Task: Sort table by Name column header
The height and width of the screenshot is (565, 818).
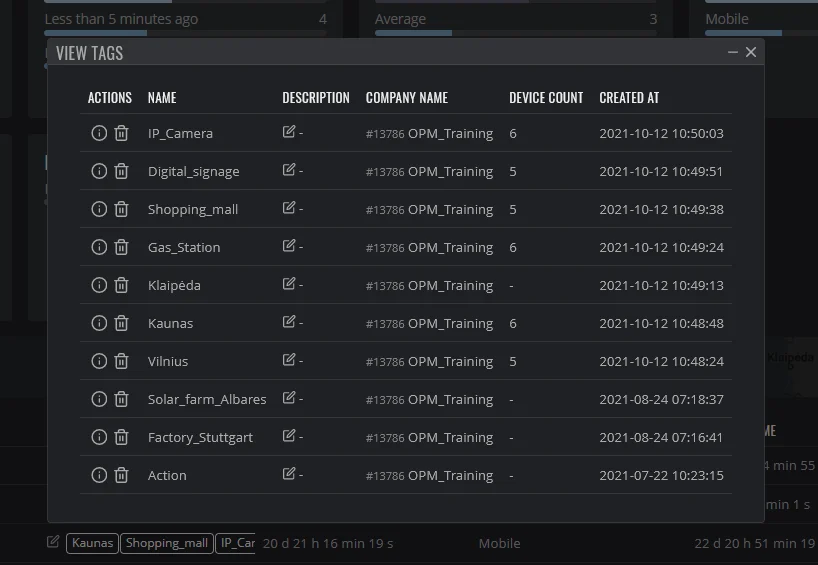Action: pos(162,98)
